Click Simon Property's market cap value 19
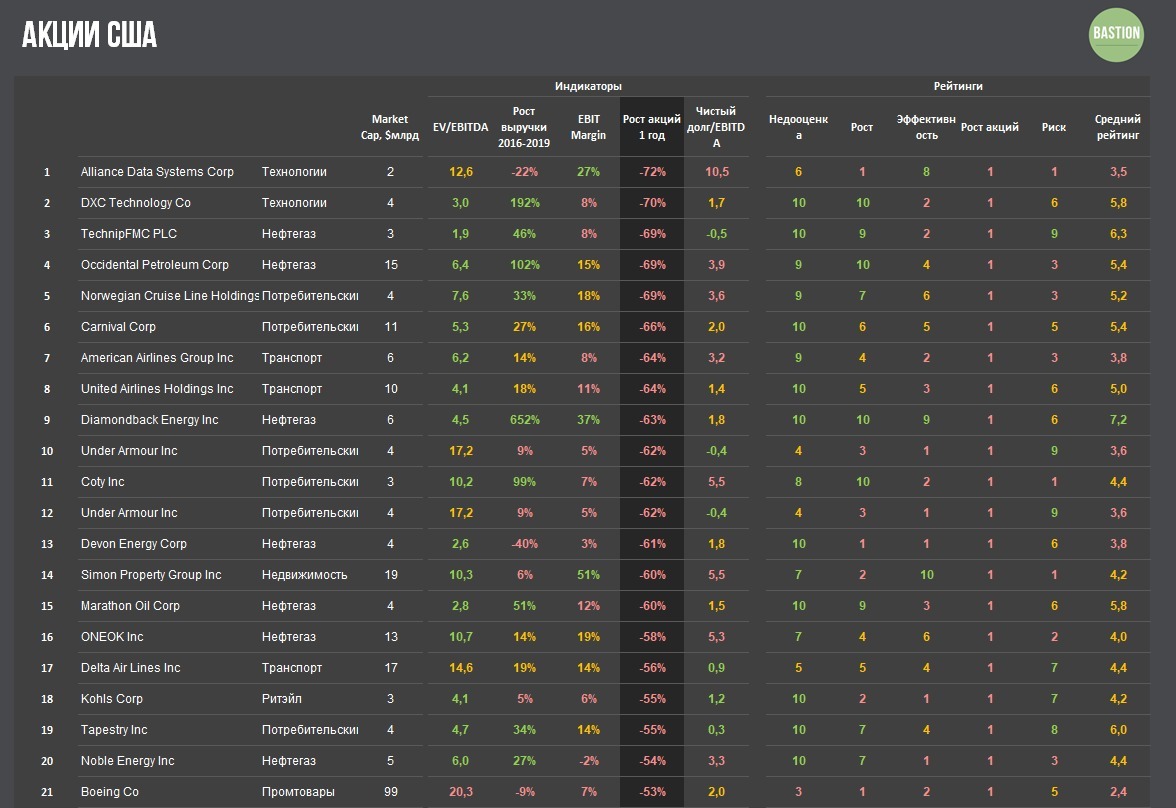This screenshot has height=808, width=1176. [390, 575]
